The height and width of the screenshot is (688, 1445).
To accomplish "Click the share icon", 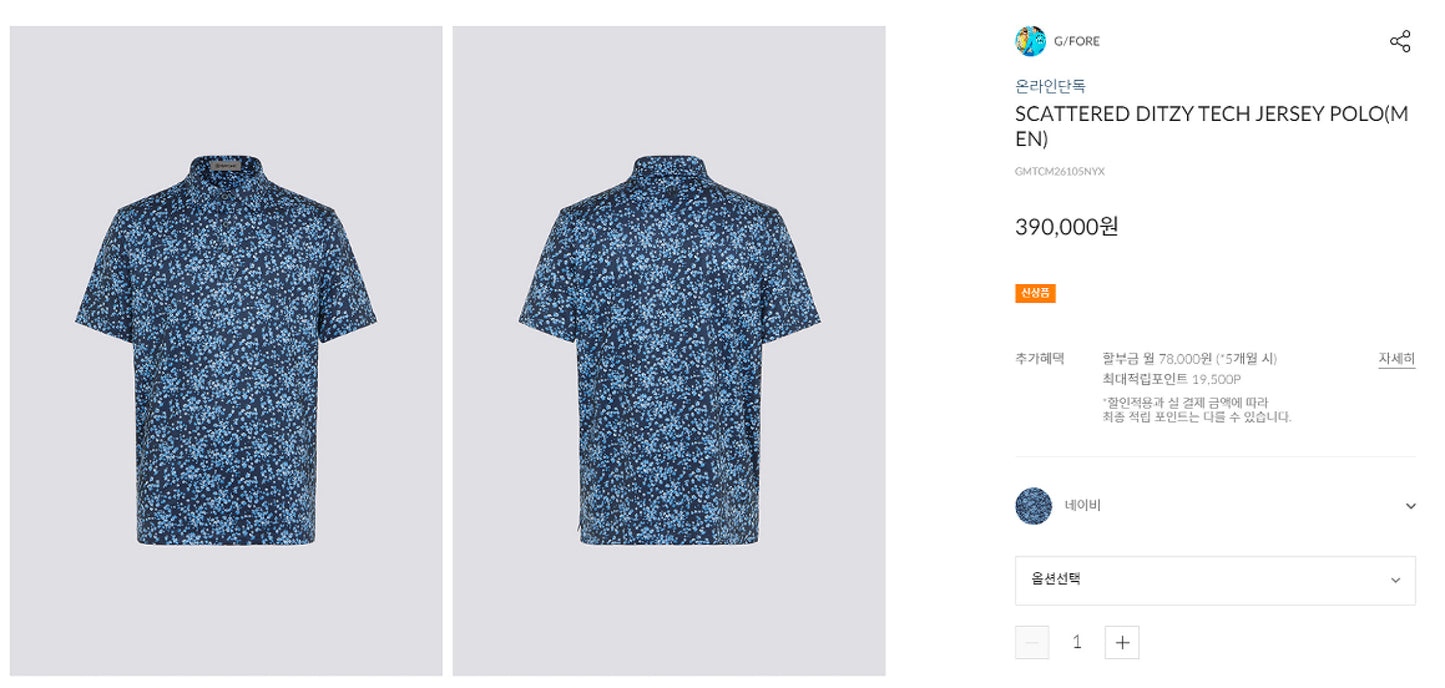I will point(1400,41).
